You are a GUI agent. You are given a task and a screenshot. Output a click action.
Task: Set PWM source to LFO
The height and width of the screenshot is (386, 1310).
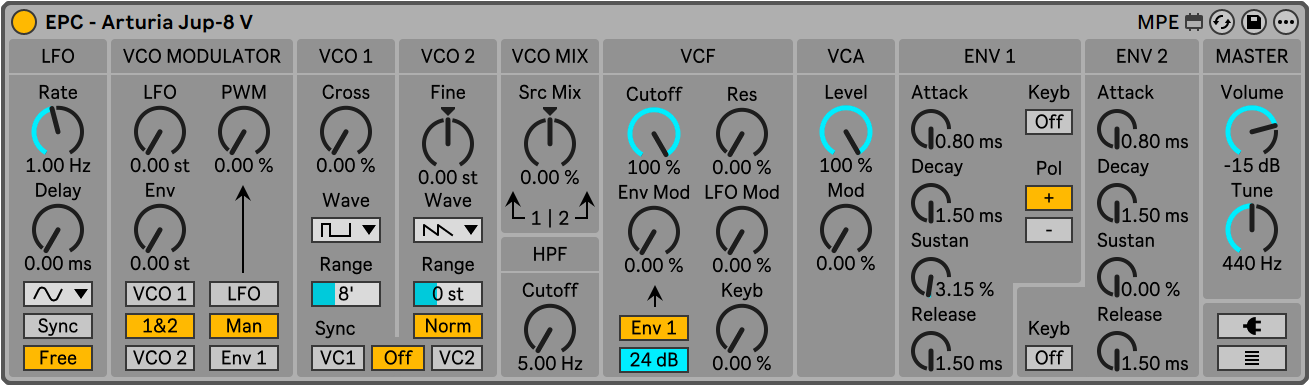(x=244, y=294)
